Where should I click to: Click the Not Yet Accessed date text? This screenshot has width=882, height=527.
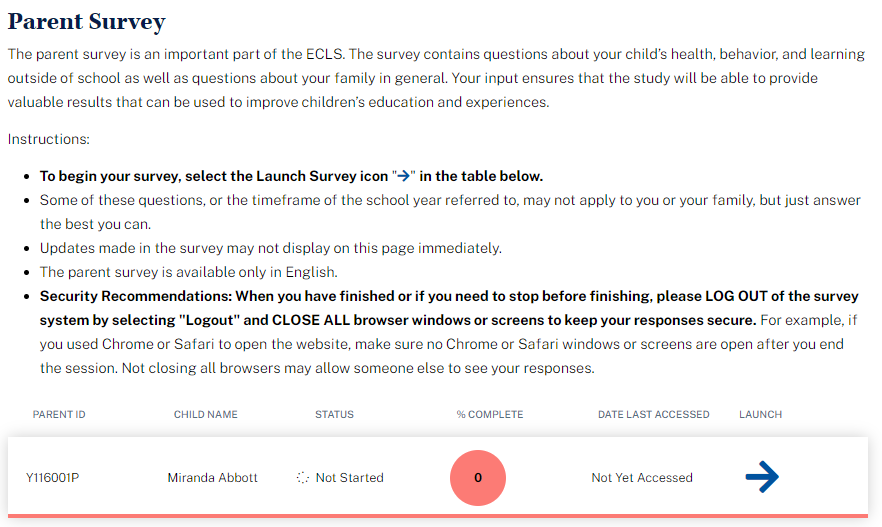tap(642, 478)
